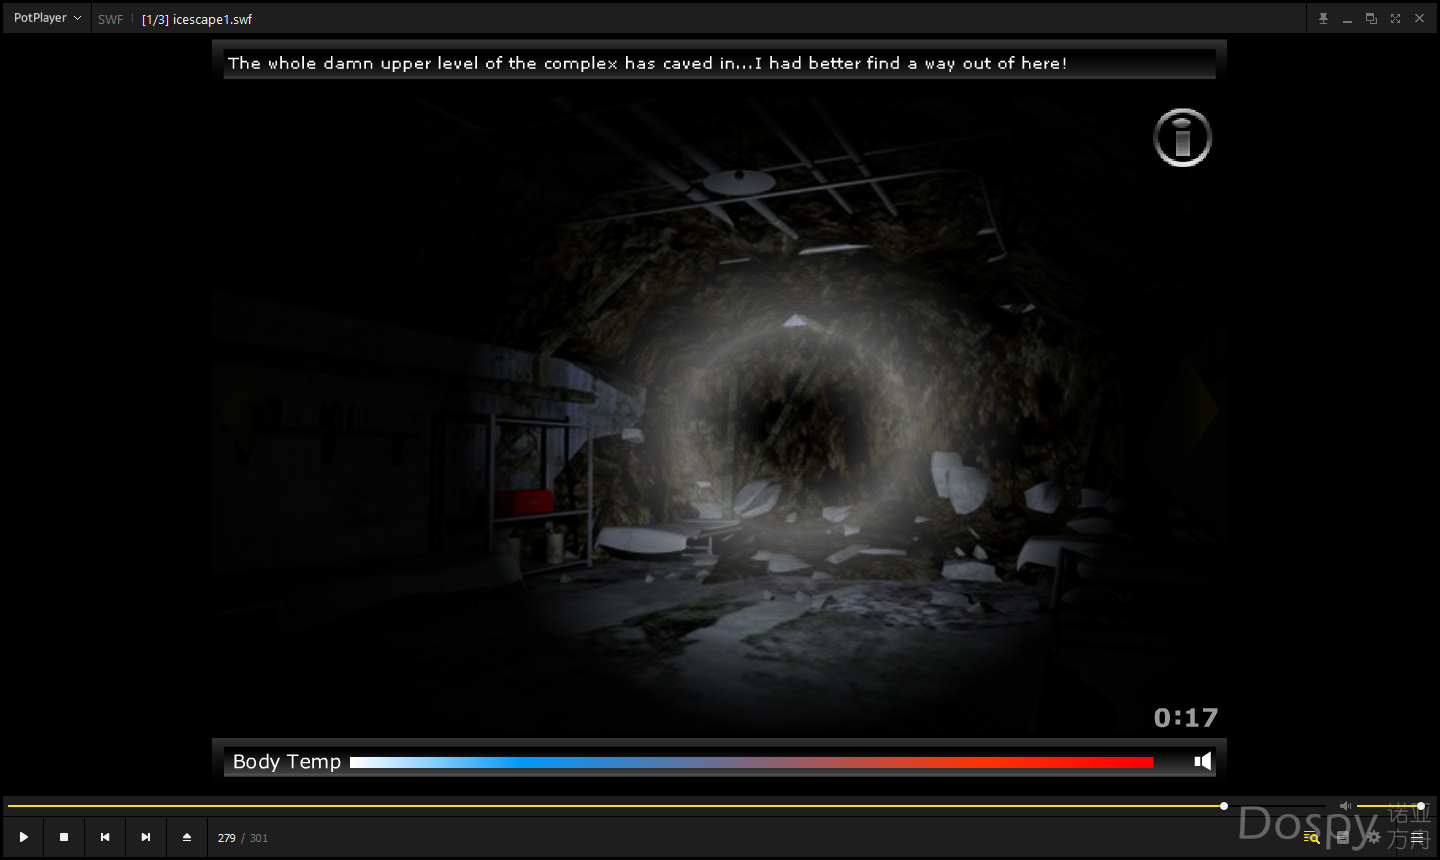Mute the game sound speaker icon
Image resolution: width=1440 pixels, height=860 pixels.
1203,761
